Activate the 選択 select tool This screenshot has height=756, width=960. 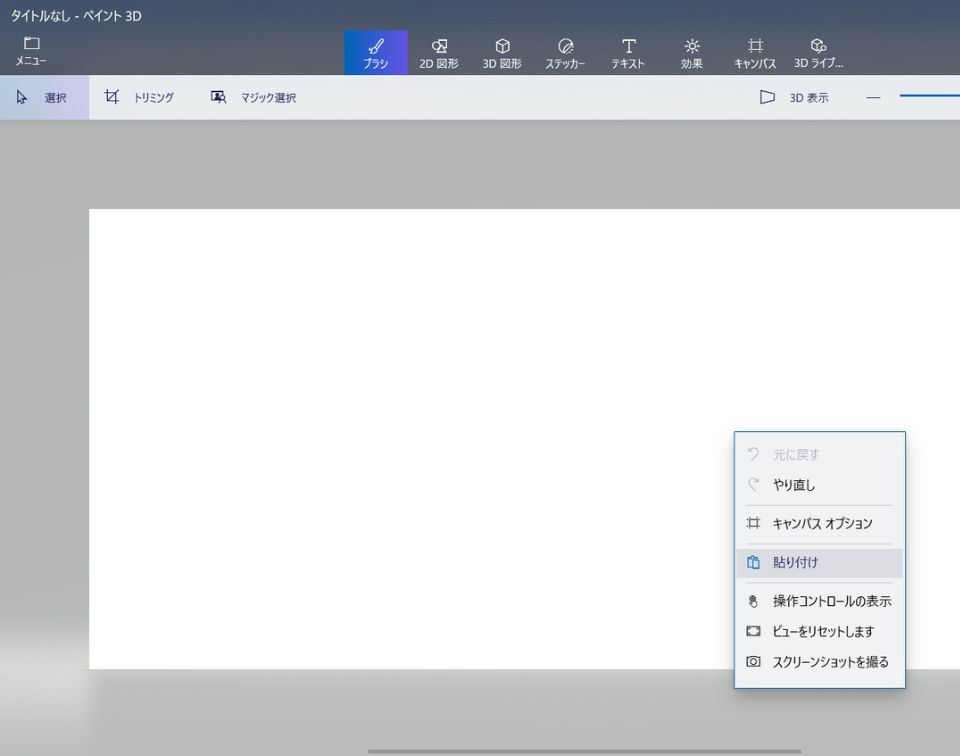[44, 97]
